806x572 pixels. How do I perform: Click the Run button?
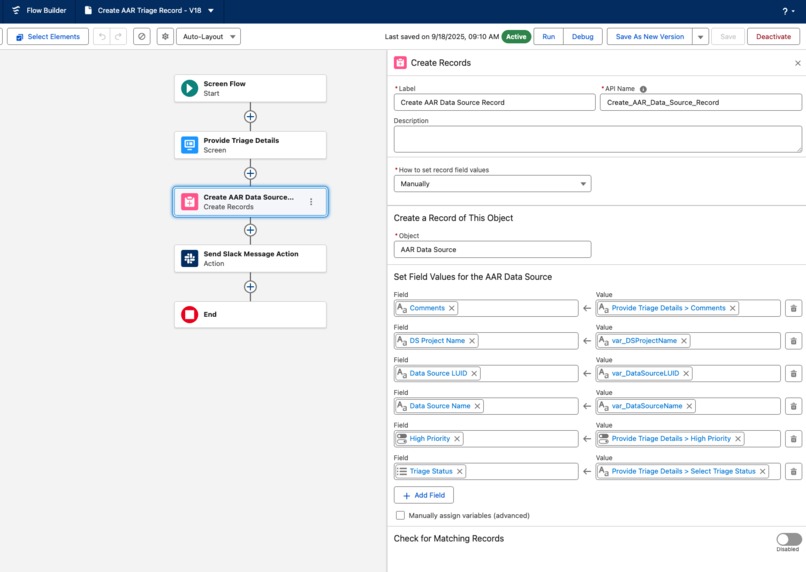(x=548, y=36)
